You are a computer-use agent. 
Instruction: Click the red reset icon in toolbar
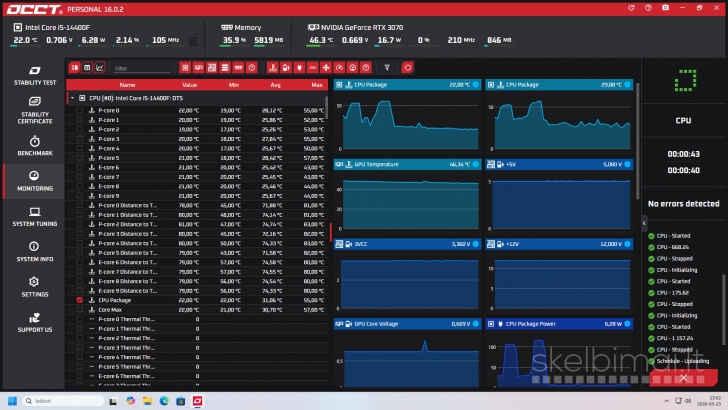pos(407,68)
